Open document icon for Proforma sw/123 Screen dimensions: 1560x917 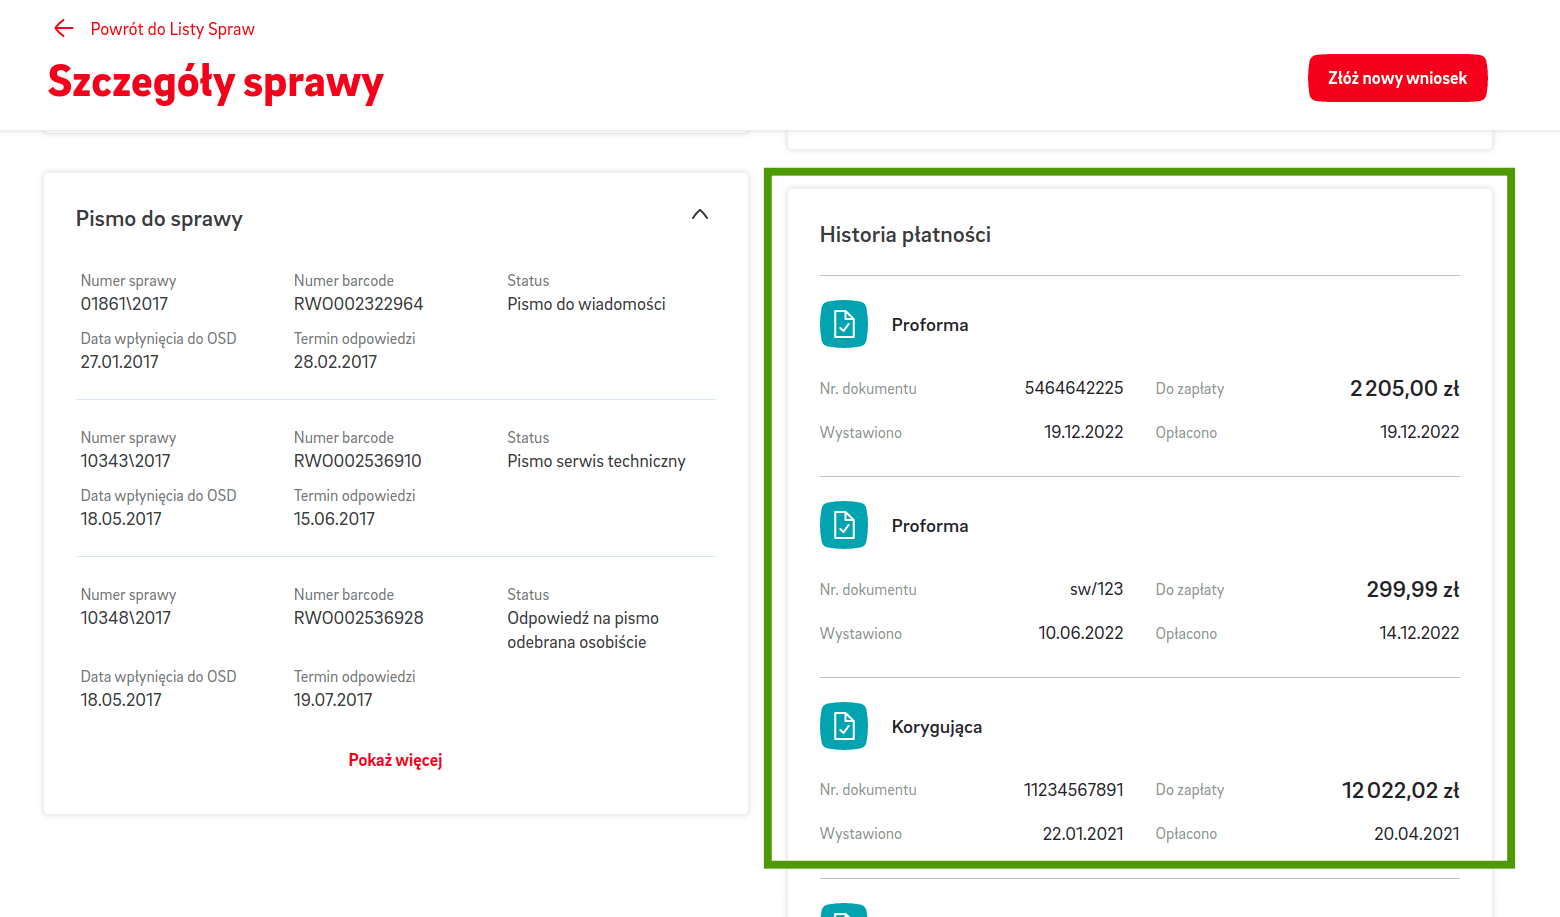tap(843, 525)
